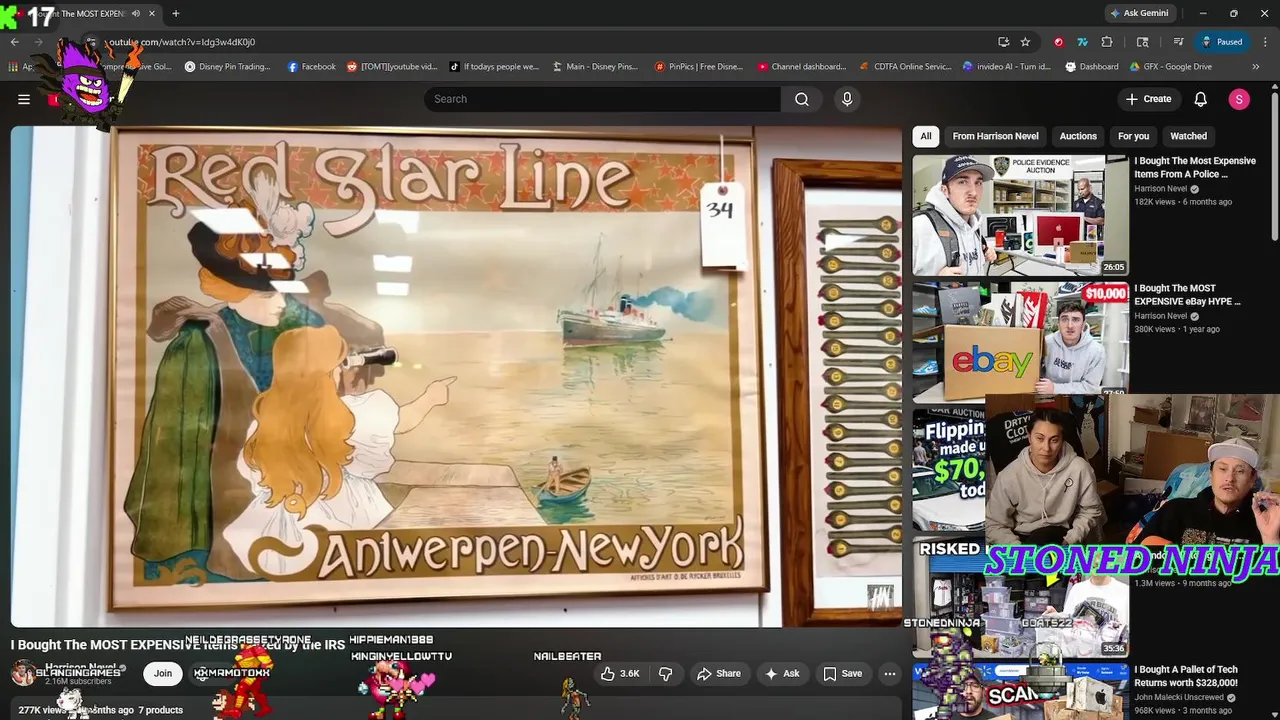Viewport: 1280px width, 720px height.
Task: Close the YouTube browser tab
Action: pyautogui.click(x=153, y=14)
